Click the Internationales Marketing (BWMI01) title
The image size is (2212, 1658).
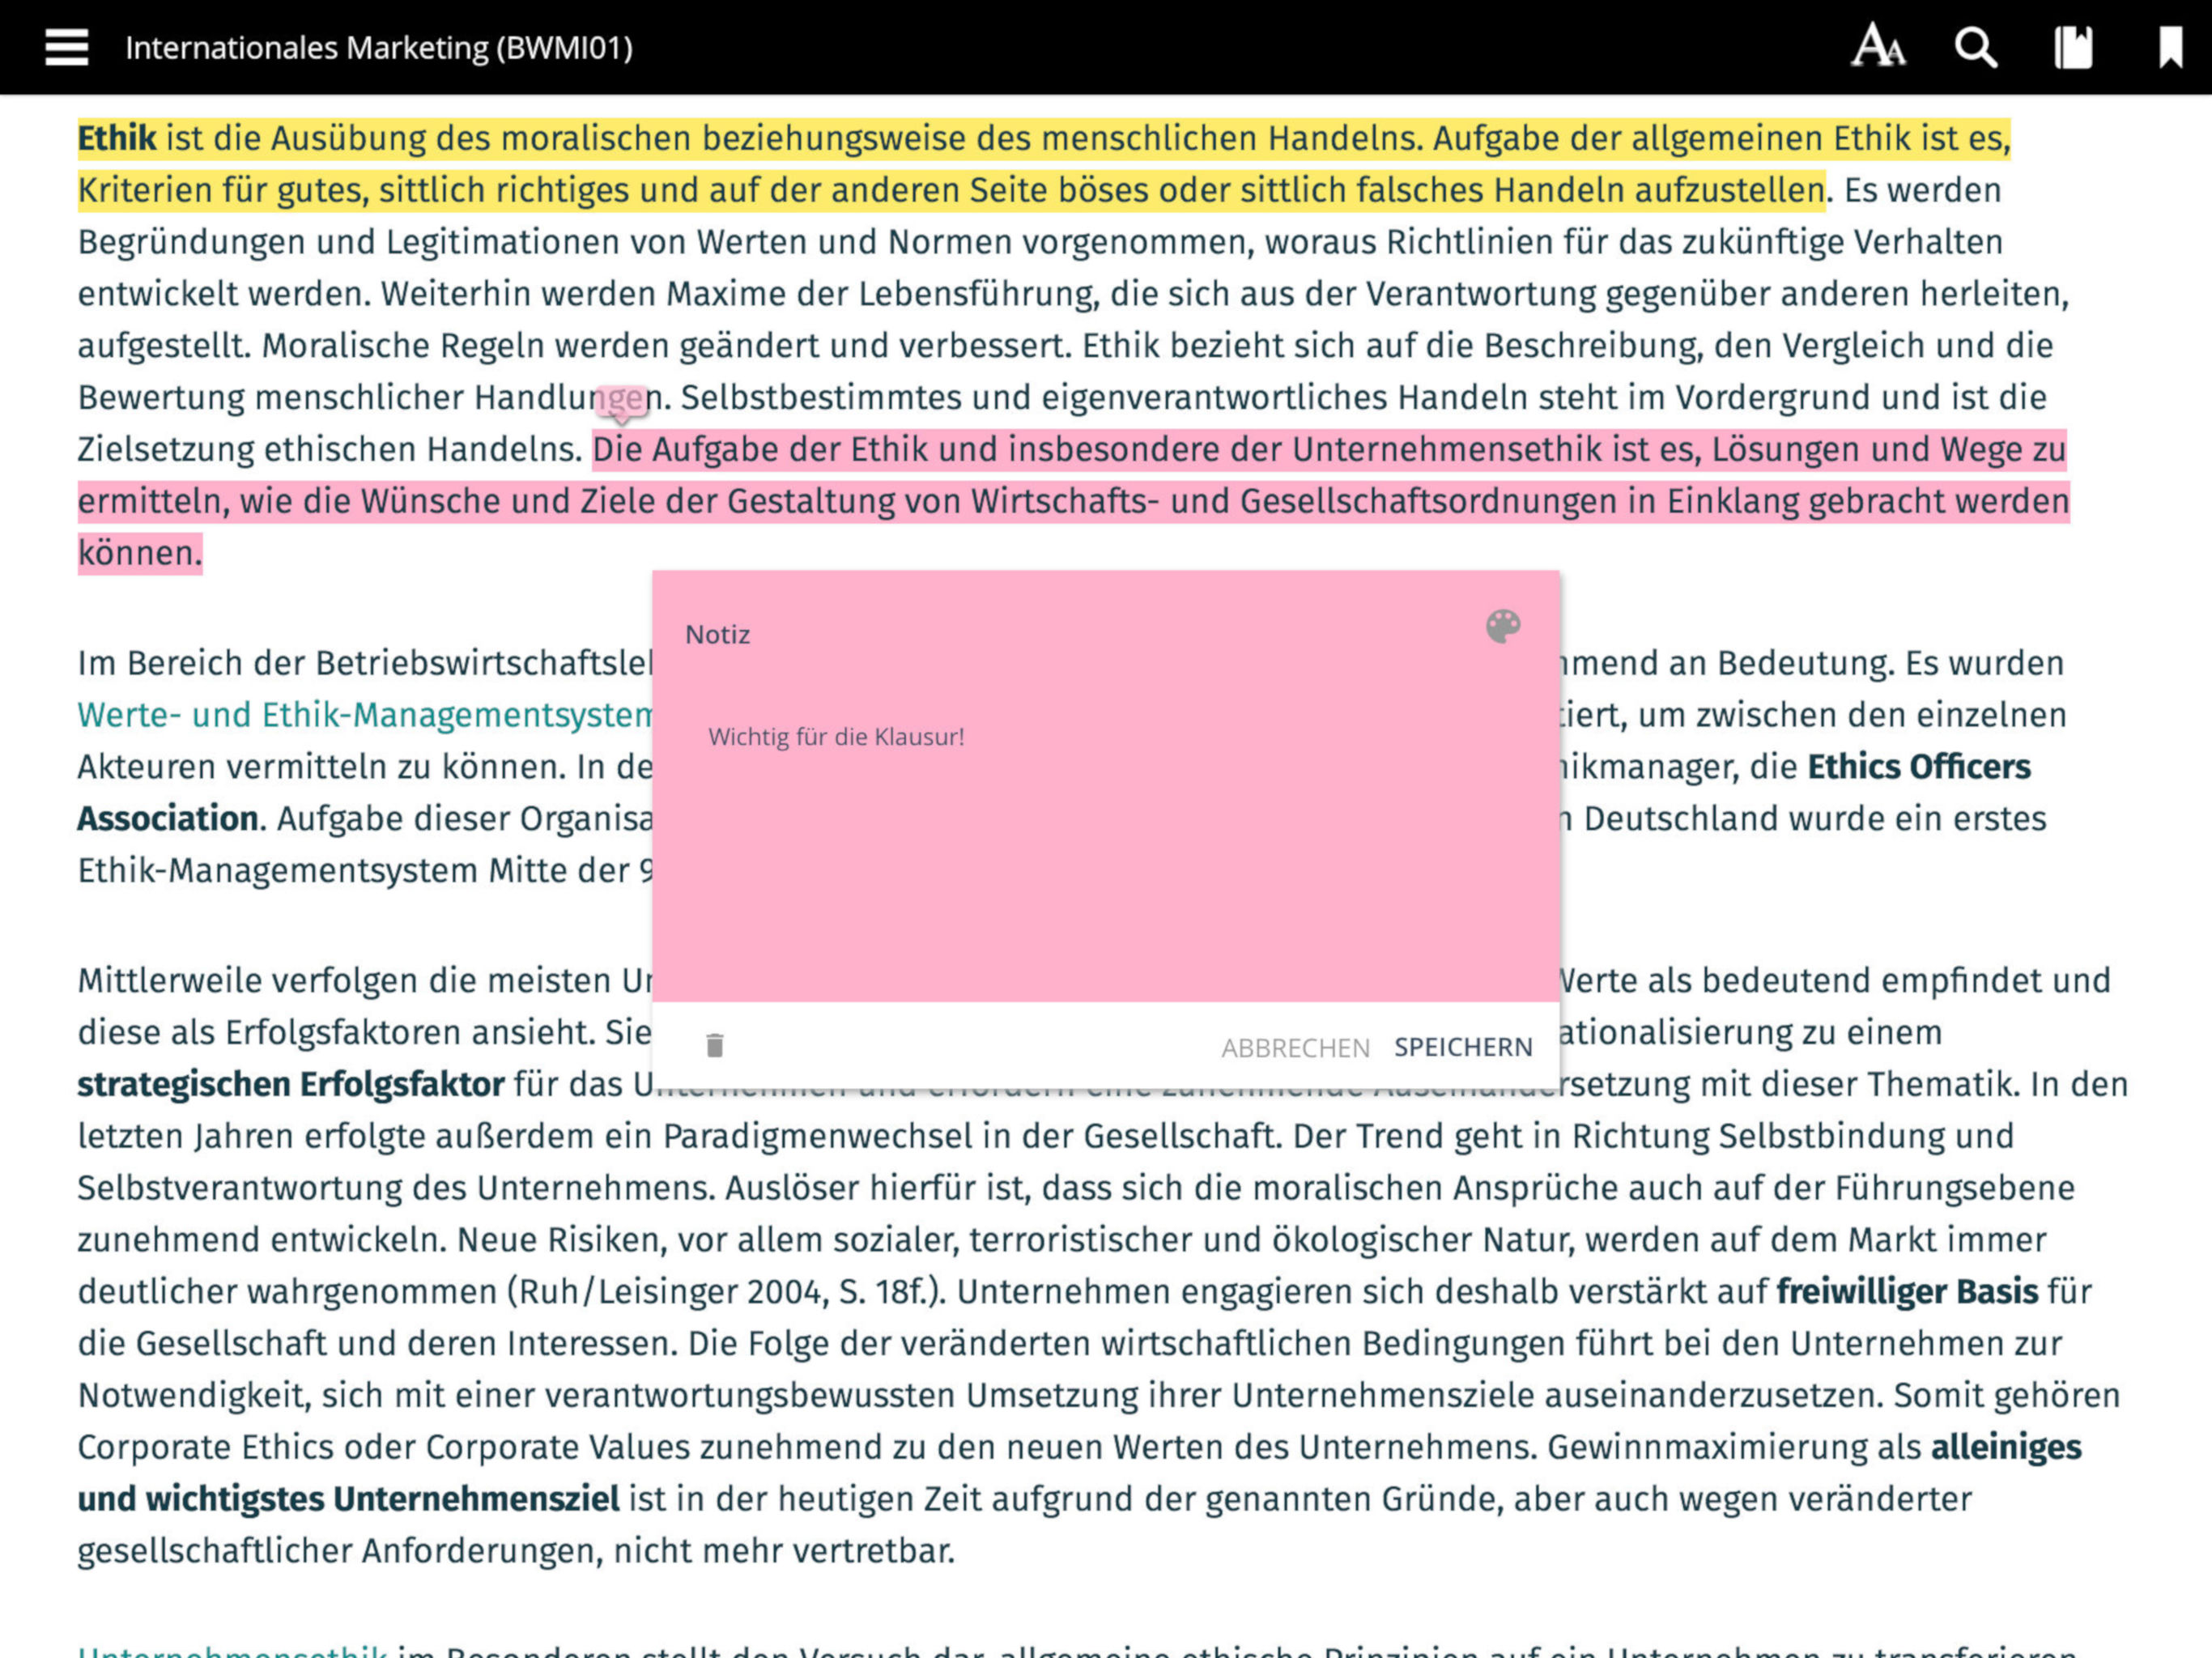tap(379, 47)
